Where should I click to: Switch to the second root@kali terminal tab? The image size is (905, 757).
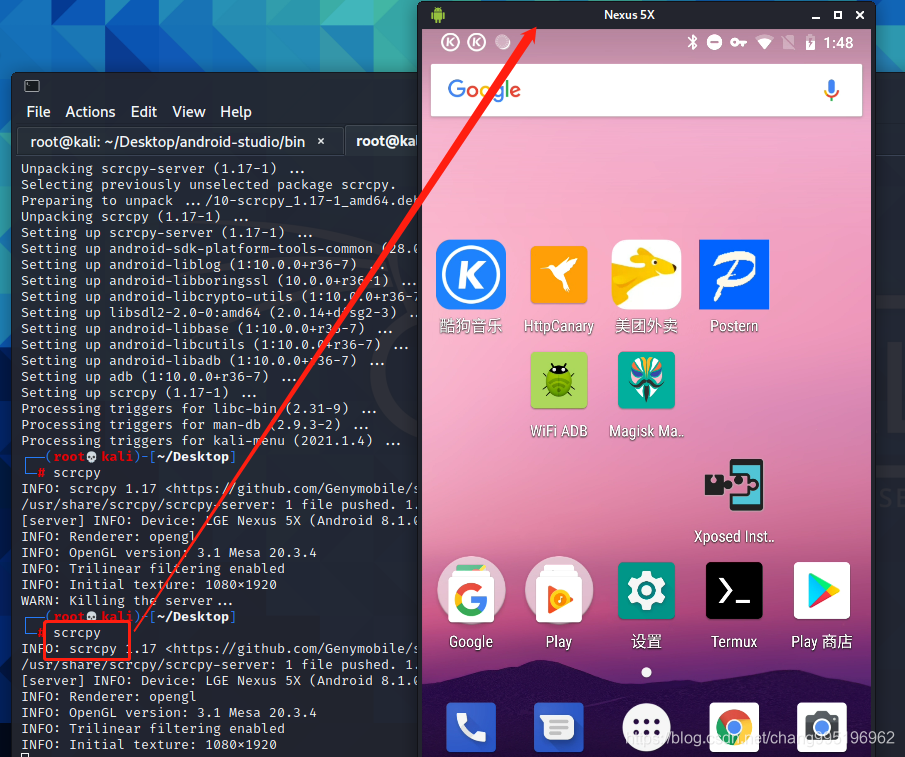(382, 141)
